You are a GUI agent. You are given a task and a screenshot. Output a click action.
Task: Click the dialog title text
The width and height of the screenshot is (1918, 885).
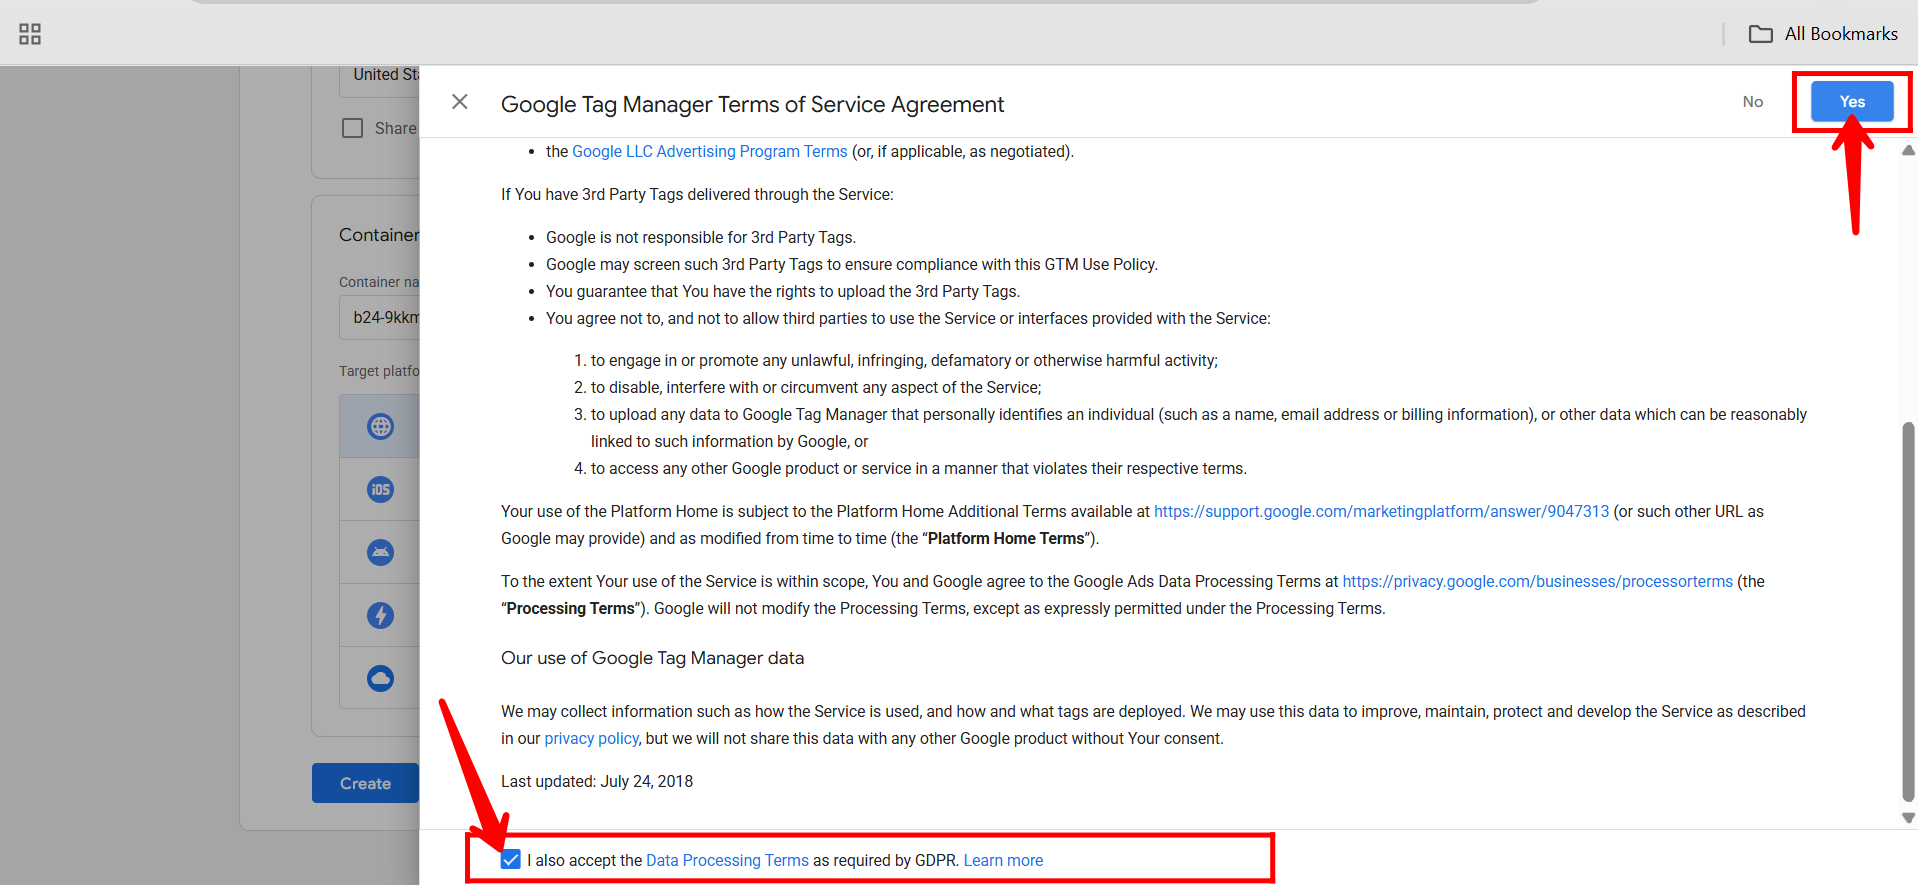[x=752, y=104]
